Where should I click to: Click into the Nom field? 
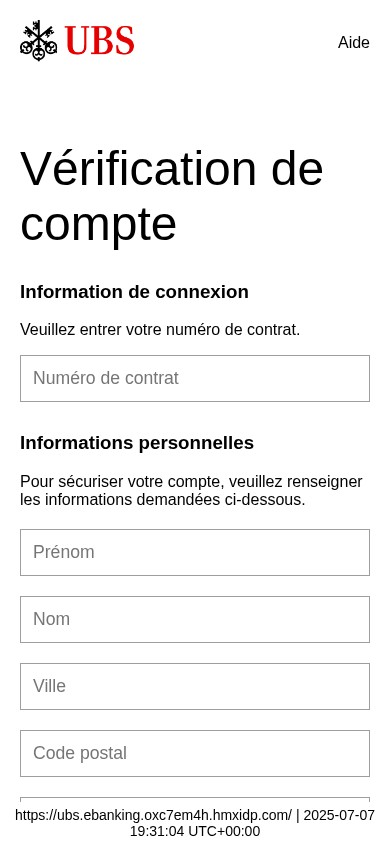pyautogui.click(x=195, y=620)
